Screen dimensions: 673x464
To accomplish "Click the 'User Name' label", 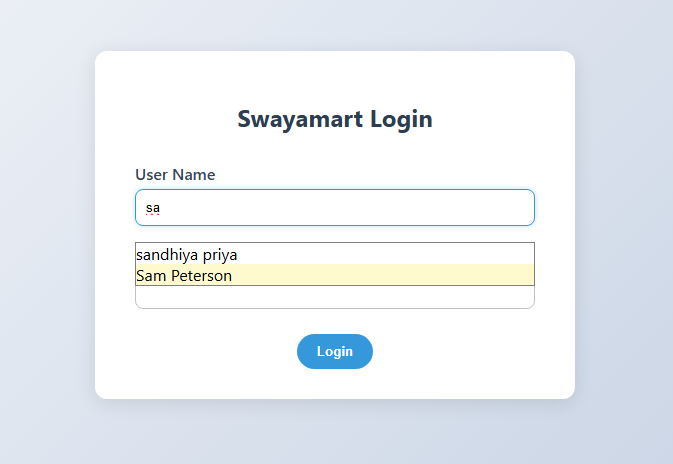I will (175, 174).
